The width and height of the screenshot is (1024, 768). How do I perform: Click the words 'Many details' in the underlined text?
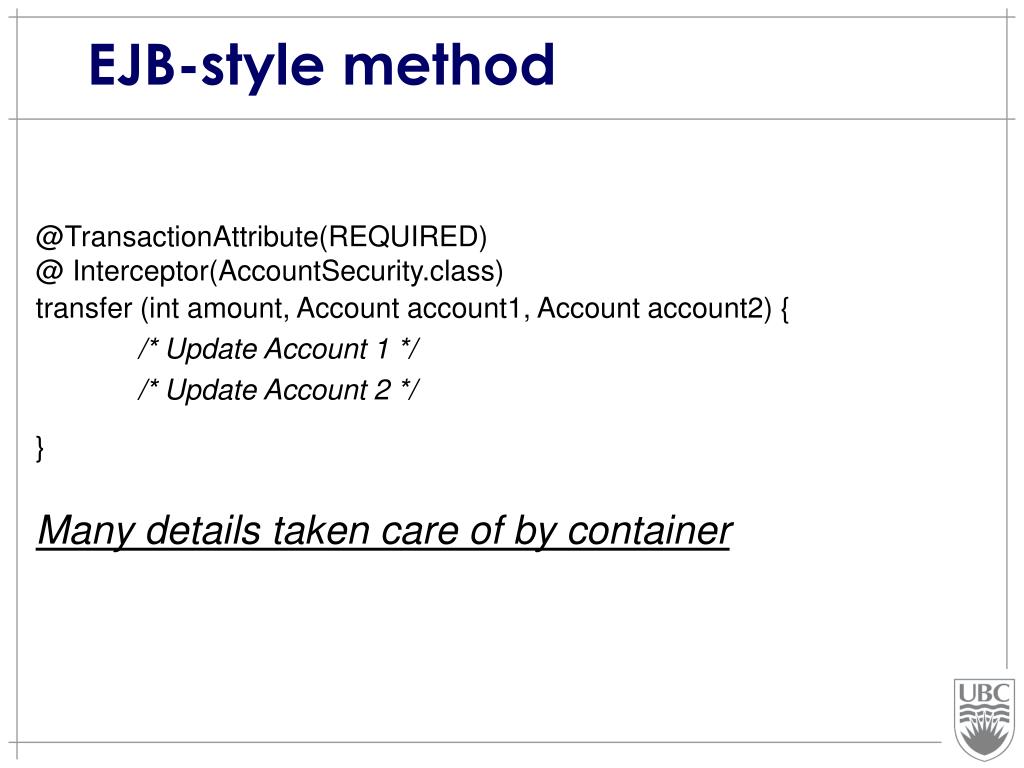click(x=149, y=530)
